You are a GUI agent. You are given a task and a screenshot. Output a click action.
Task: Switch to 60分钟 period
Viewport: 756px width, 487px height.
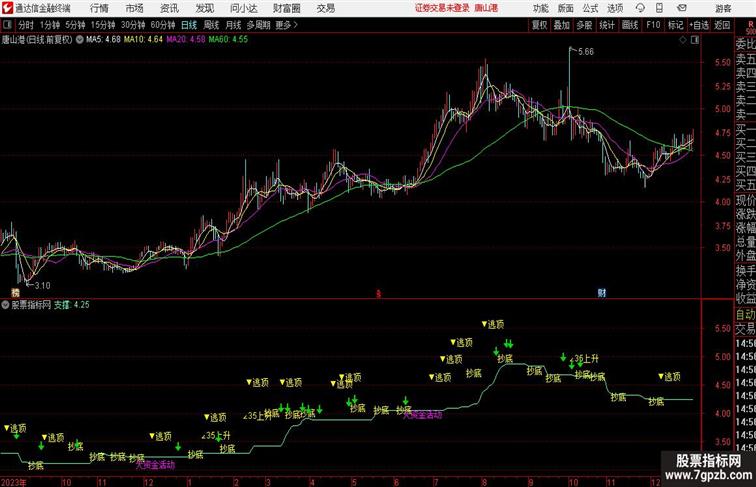tap(163, 25)
